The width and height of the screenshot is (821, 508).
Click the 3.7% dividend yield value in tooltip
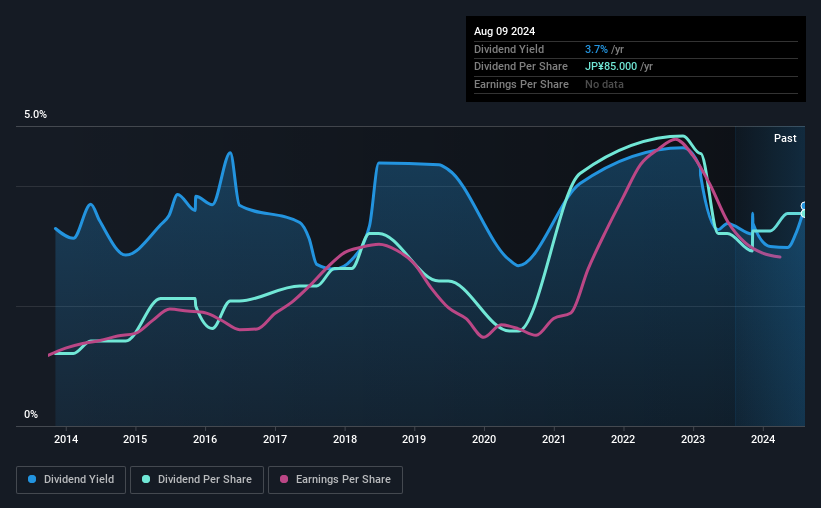pos(596,49)
